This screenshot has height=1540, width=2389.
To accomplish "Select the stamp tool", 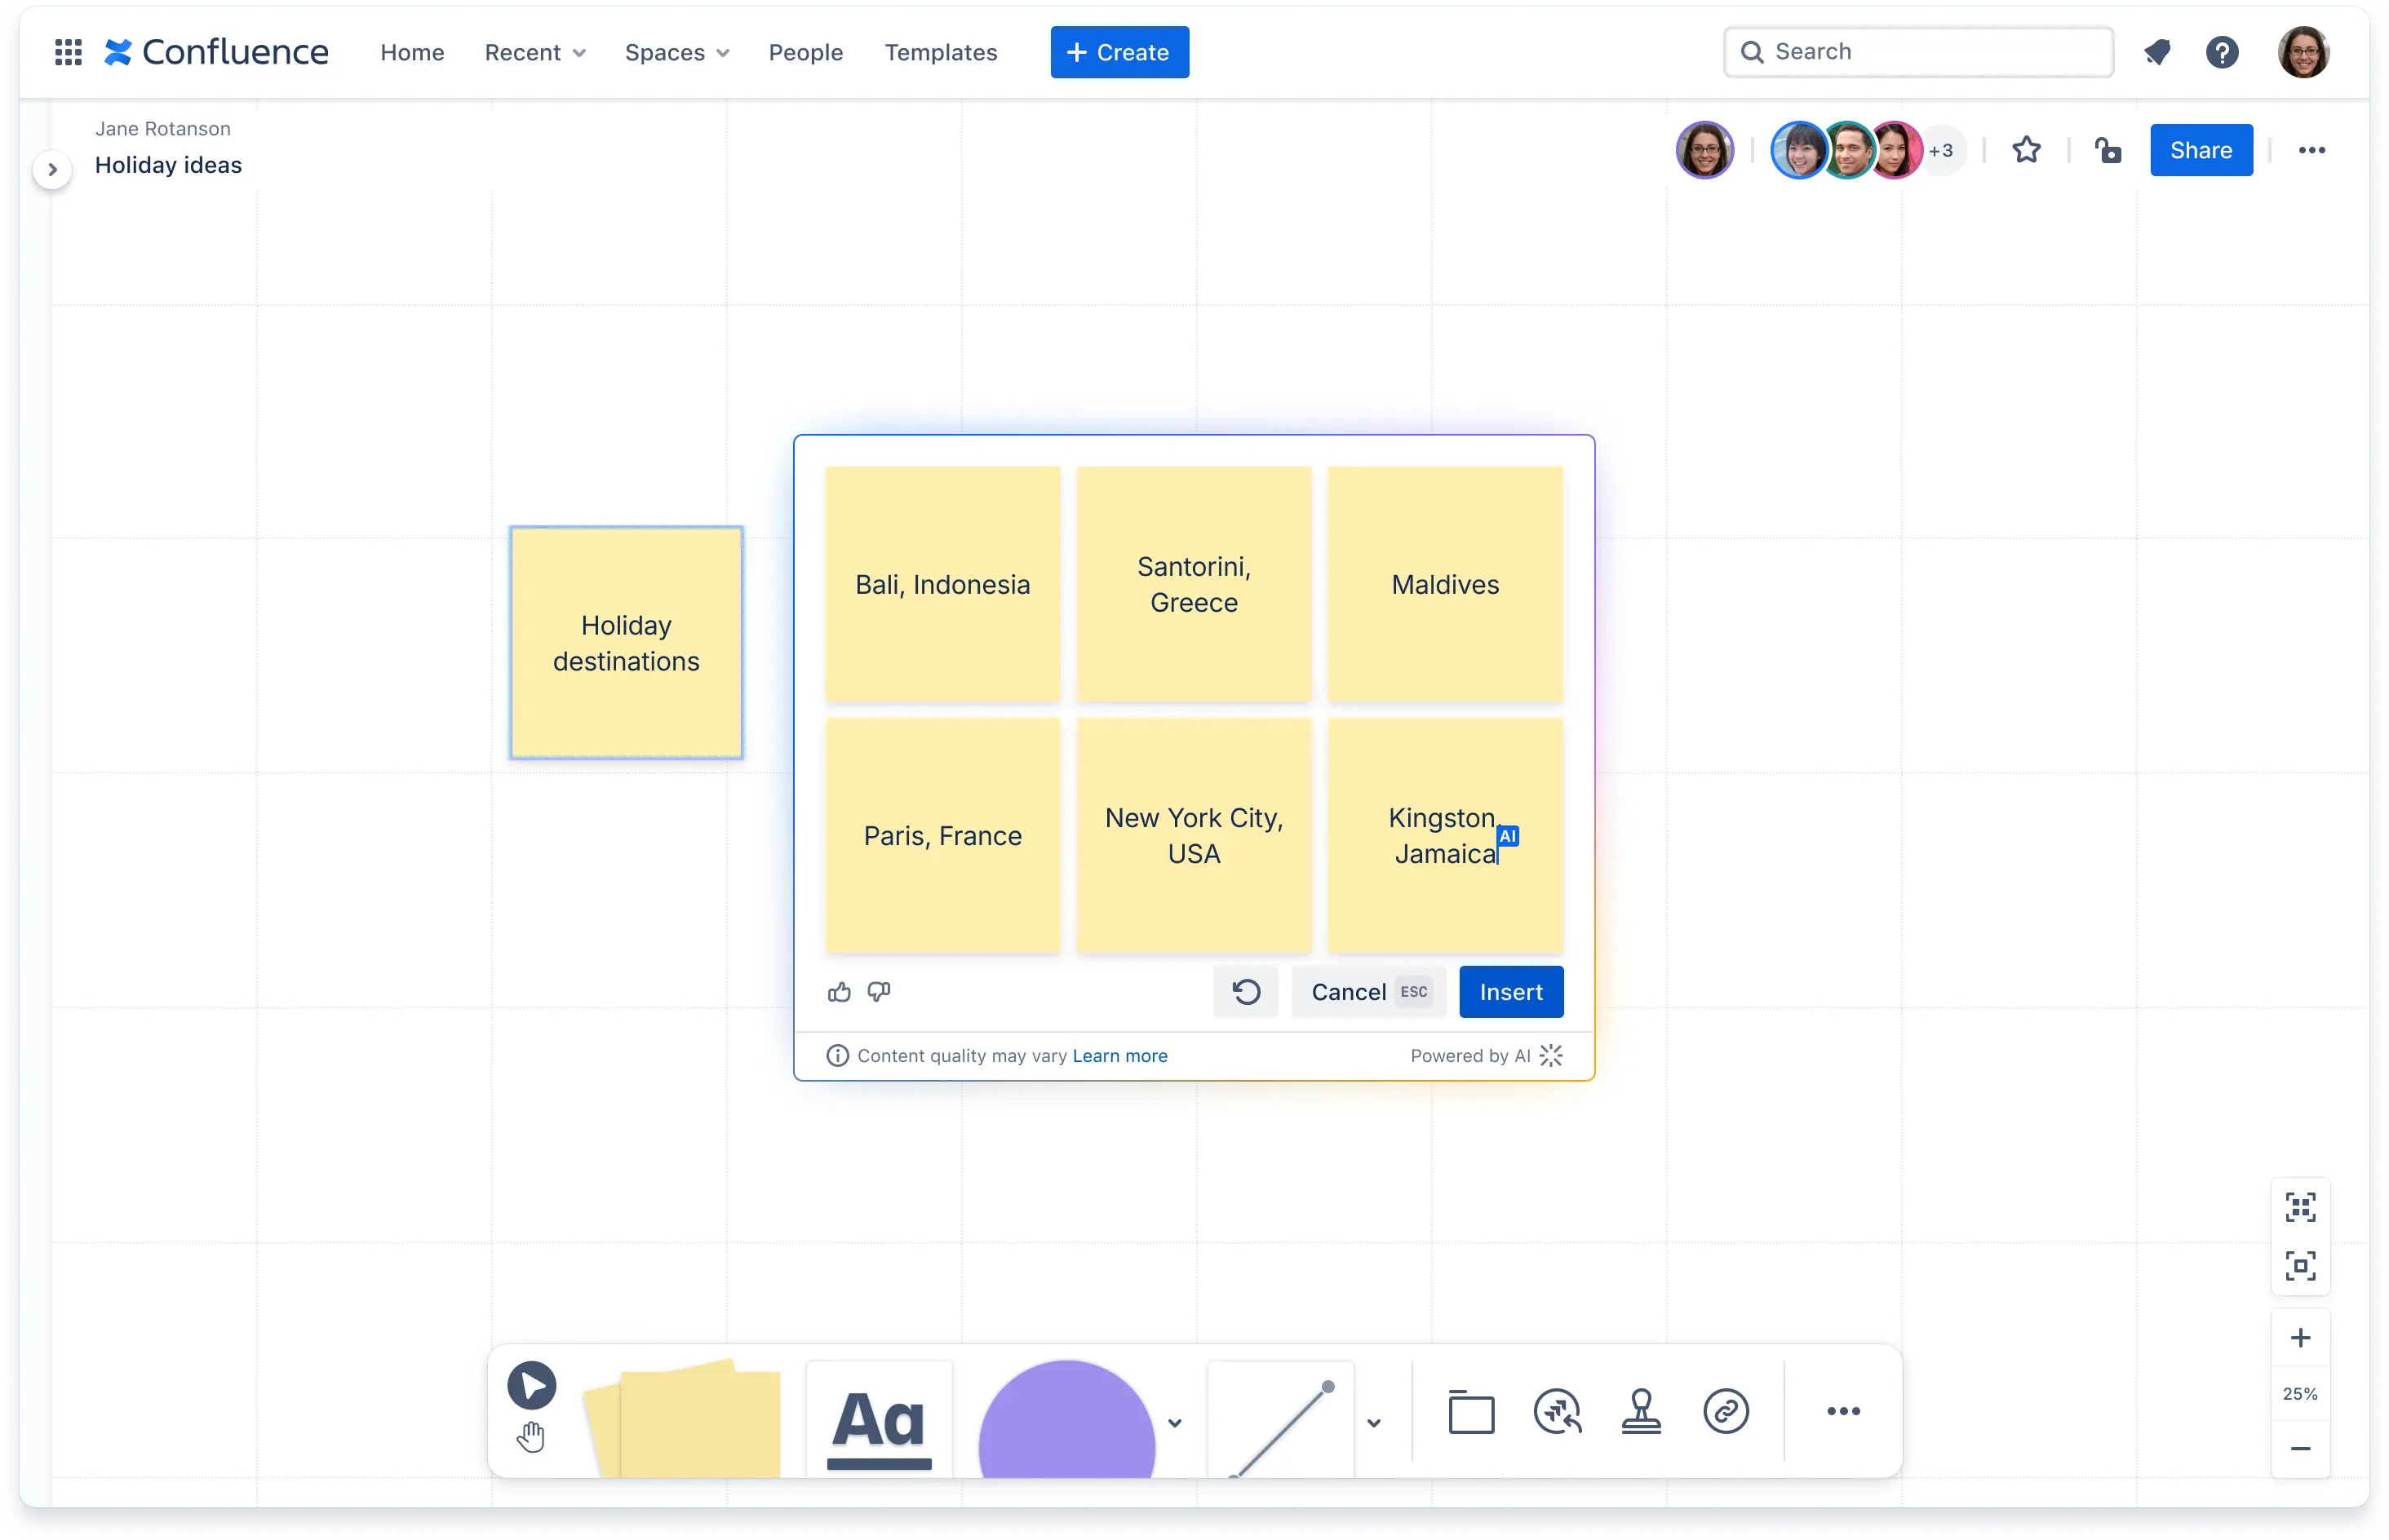I will 1641,1411.
